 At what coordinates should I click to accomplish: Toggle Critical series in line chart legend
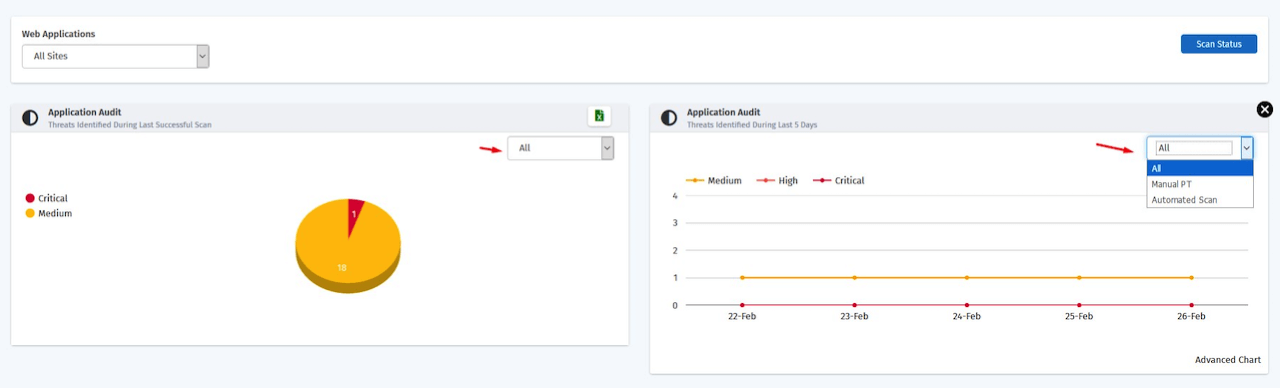(838, 181)
